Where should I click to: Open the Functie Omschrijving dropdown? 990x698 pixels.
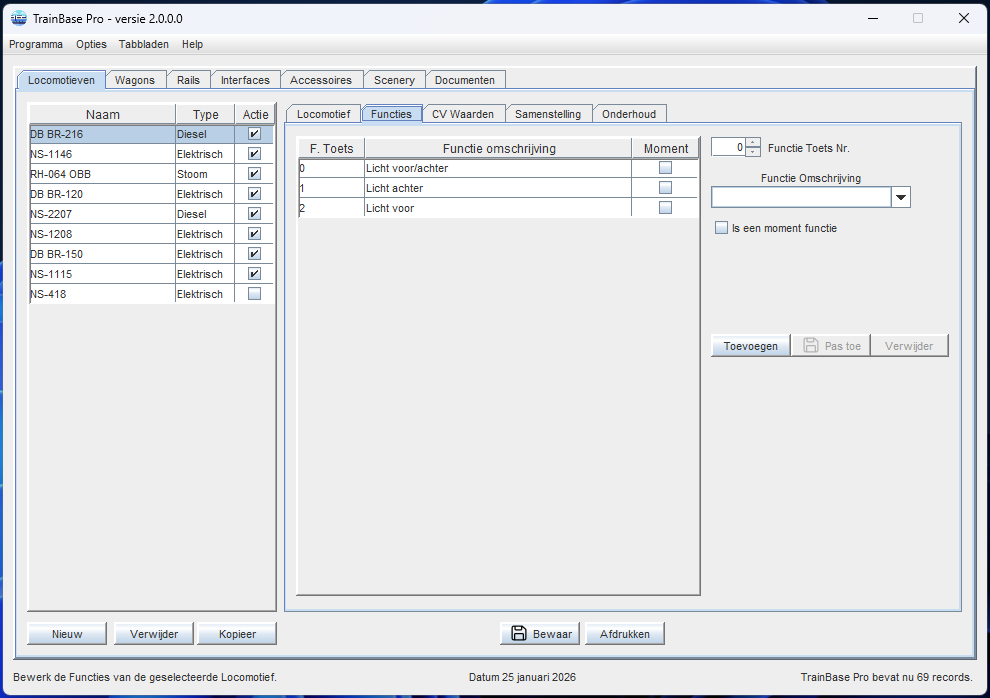point(901,198)
